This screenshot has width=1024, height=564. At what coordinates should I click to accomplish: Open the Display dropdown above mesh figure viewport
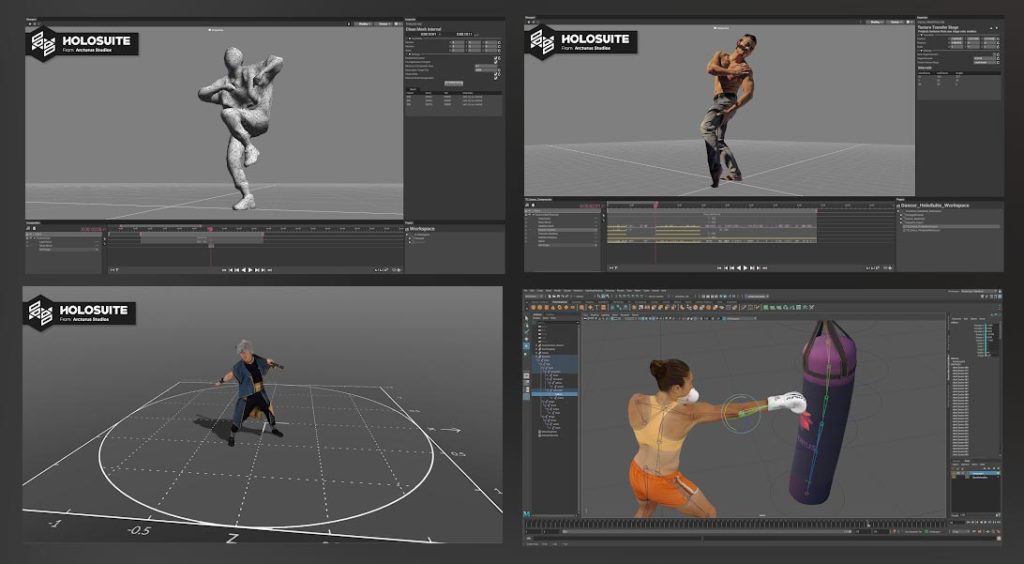coord(364,24)
